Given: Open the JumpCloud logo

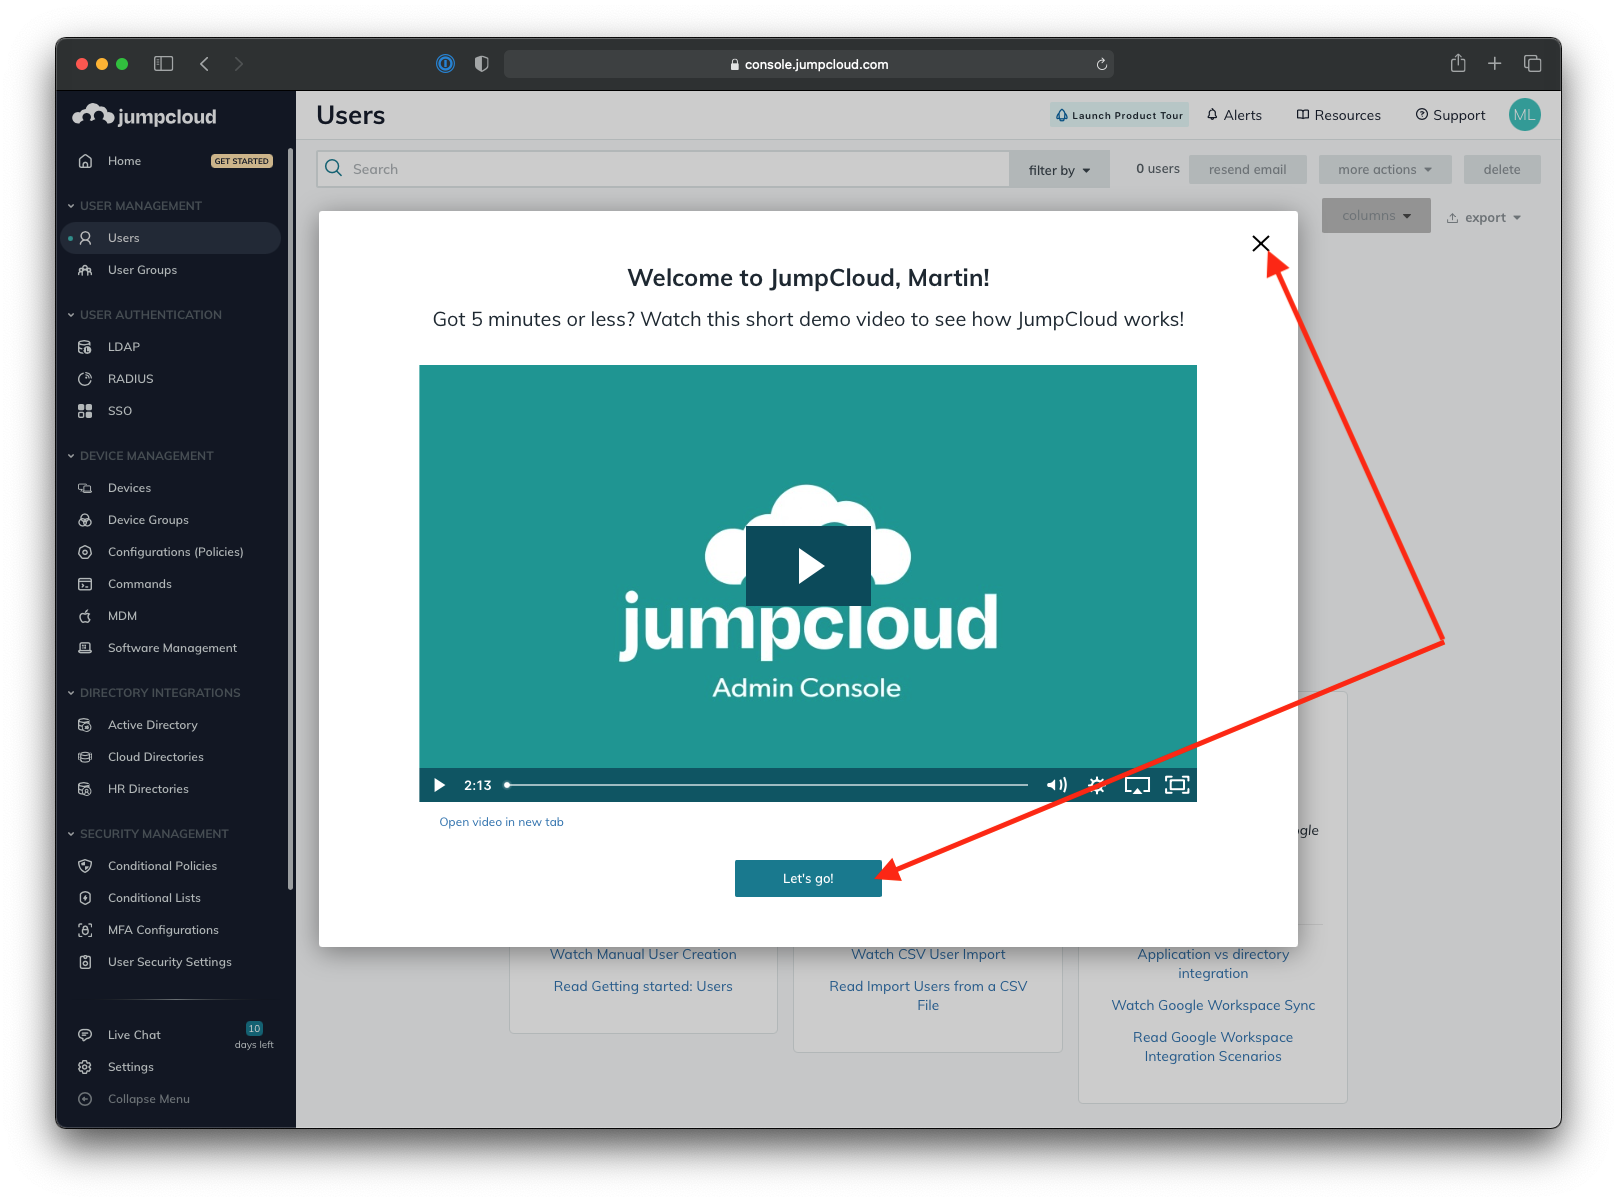Looking at the screenshot, I should [145, 116].
